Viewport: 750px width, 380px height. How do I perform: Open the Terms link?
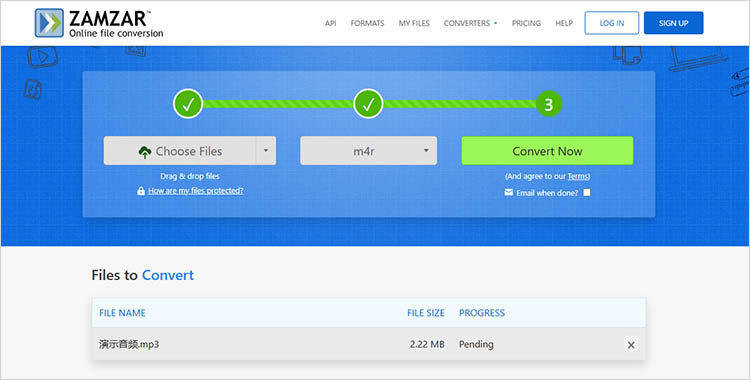577,177
